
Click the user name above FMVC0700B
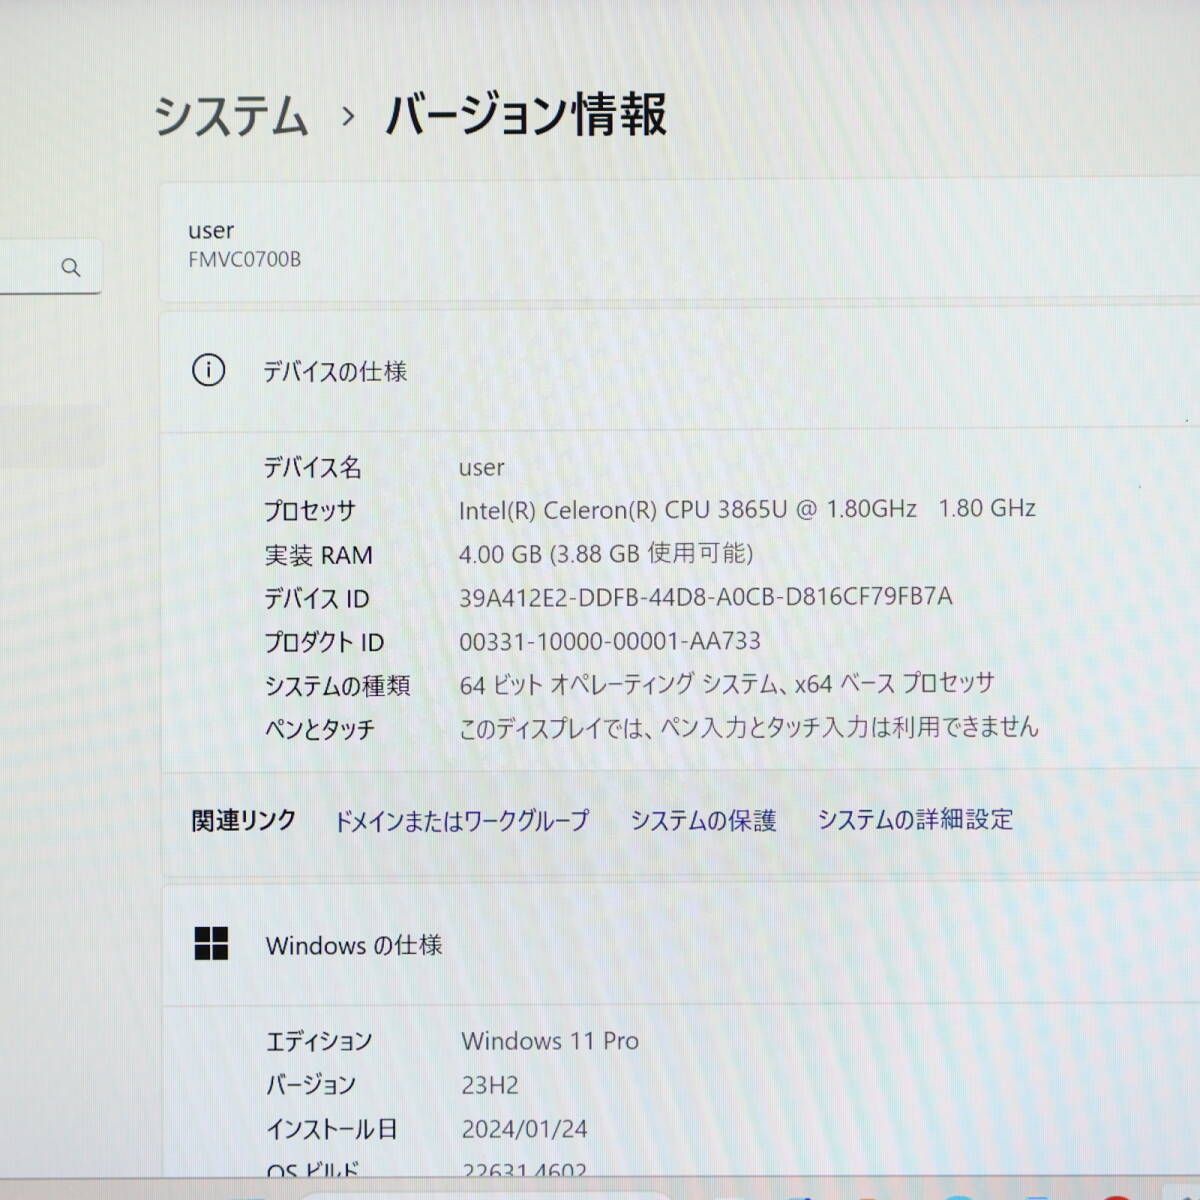pos(211,231)
